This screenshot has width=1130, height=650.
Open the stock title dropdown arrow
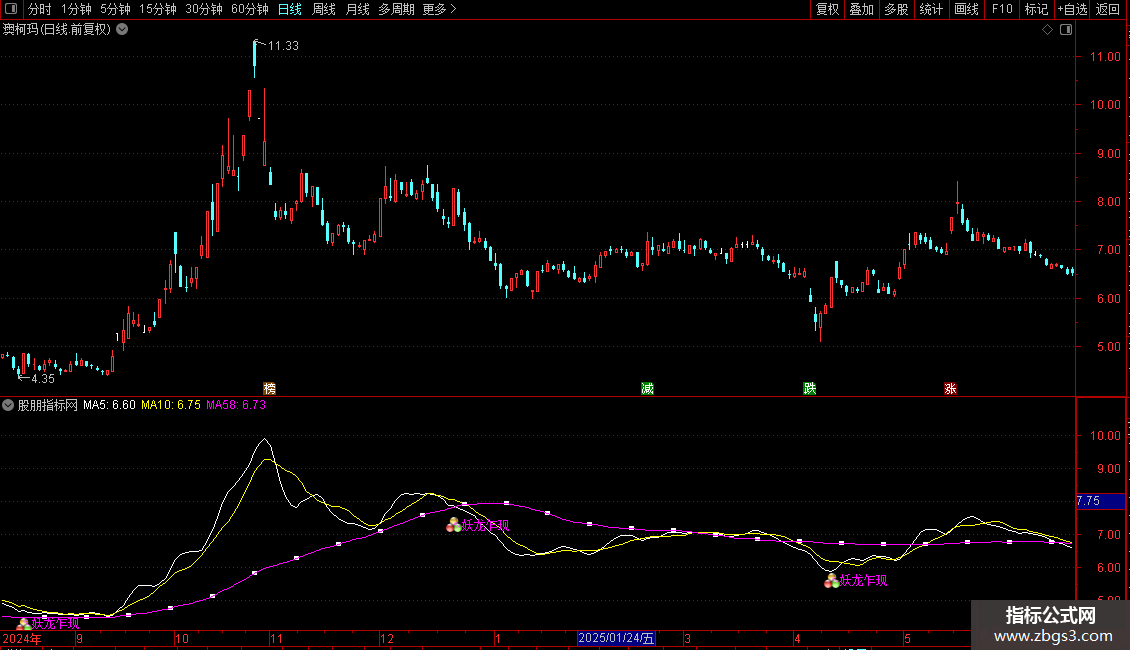tap(123, 29)
